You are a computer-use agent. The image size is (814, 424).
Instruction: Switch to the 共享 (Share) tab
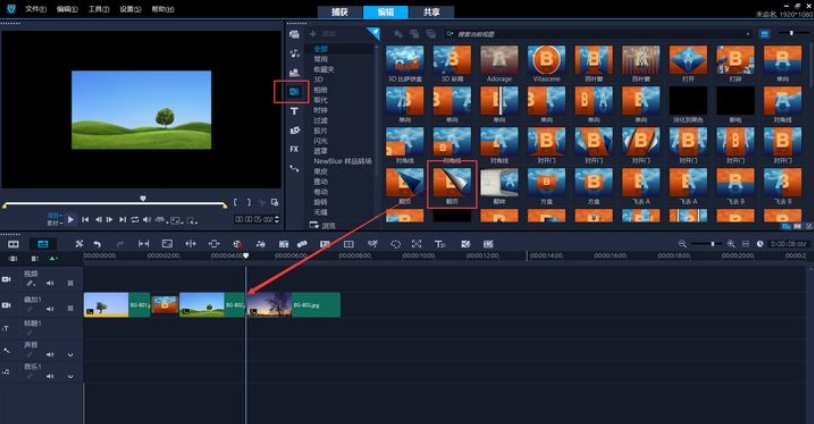point(431,12)
